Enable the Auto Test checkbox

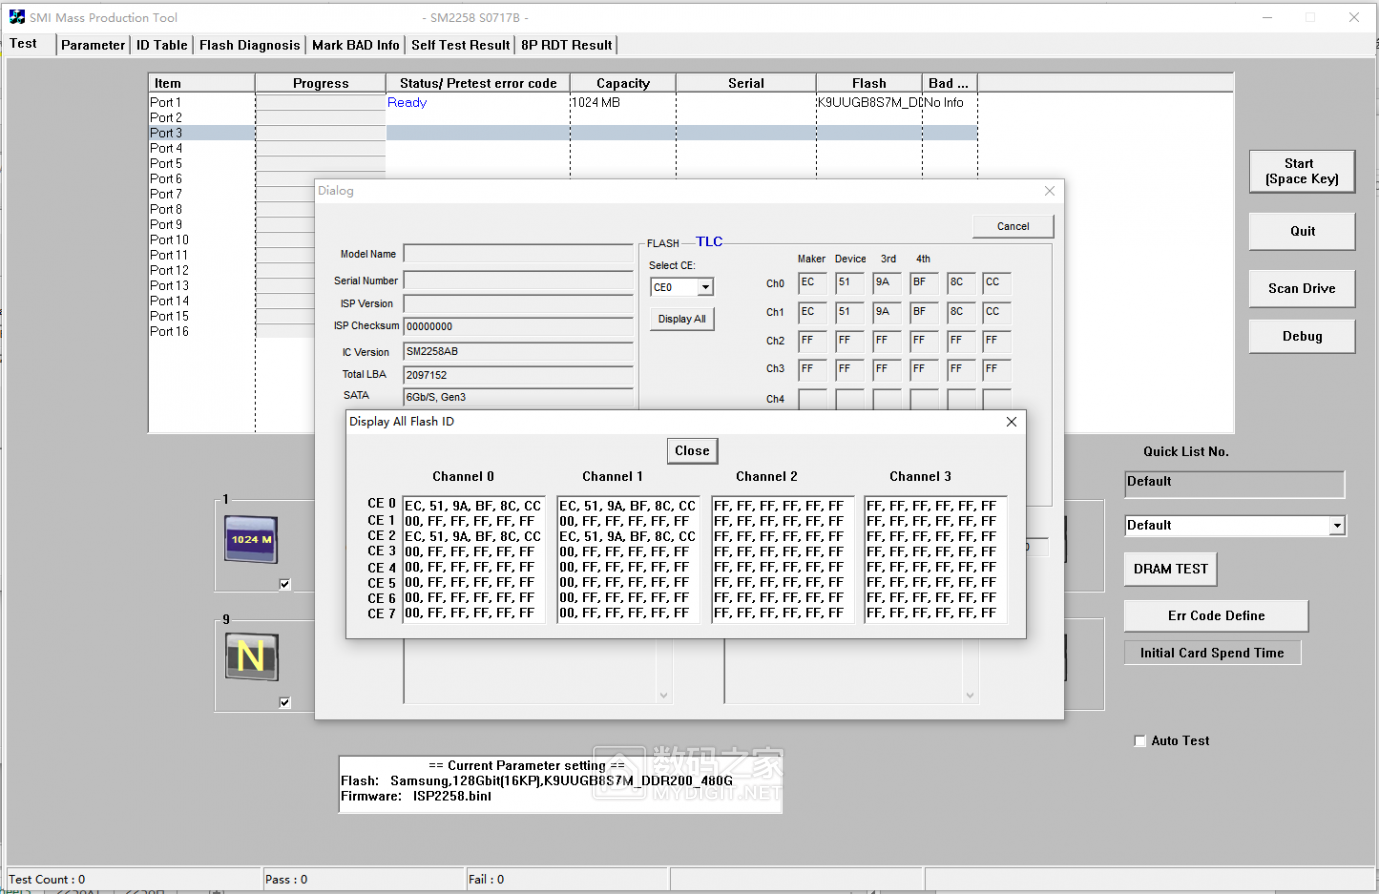1140,741
